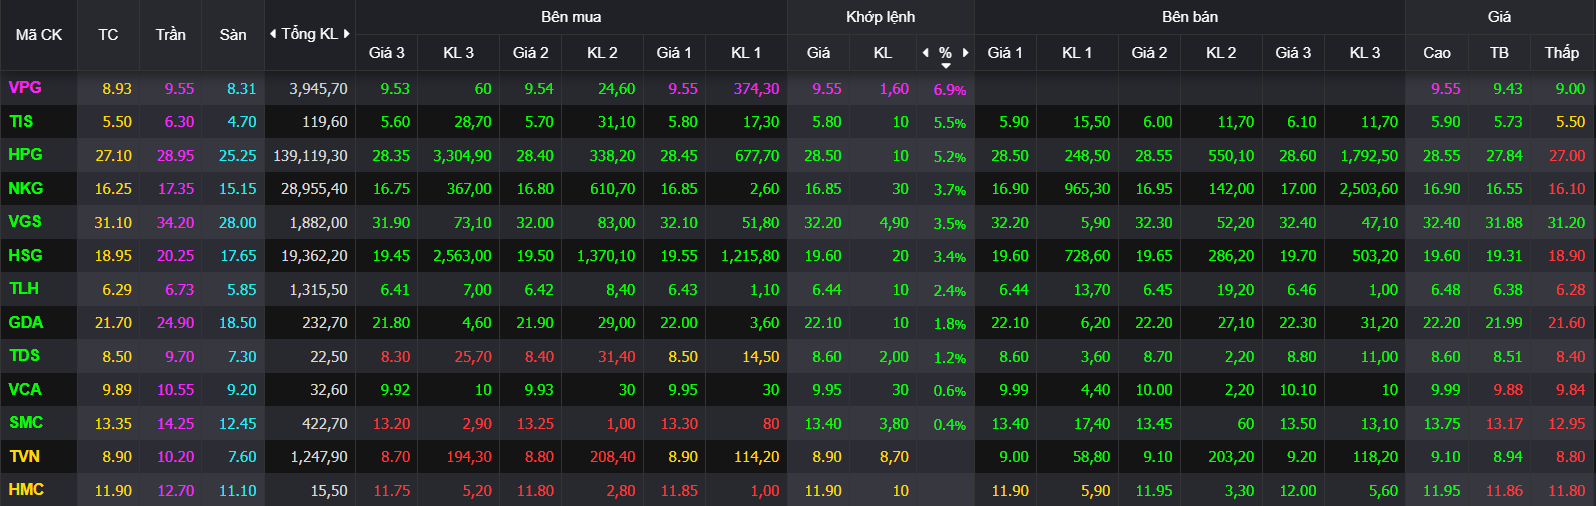
Task: Click HPG low price 27.00
Action: click(1567, 156)
